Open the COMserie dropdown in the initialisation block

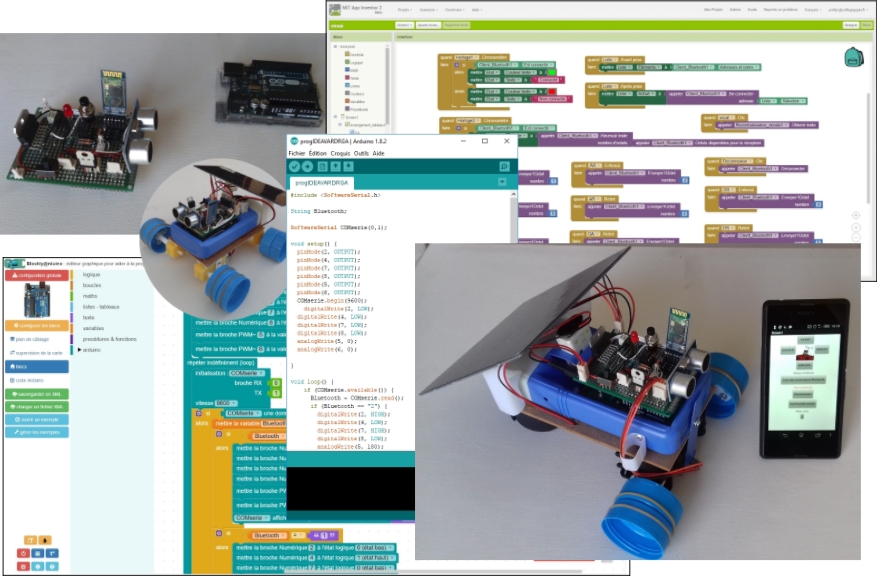pos(246,373)
